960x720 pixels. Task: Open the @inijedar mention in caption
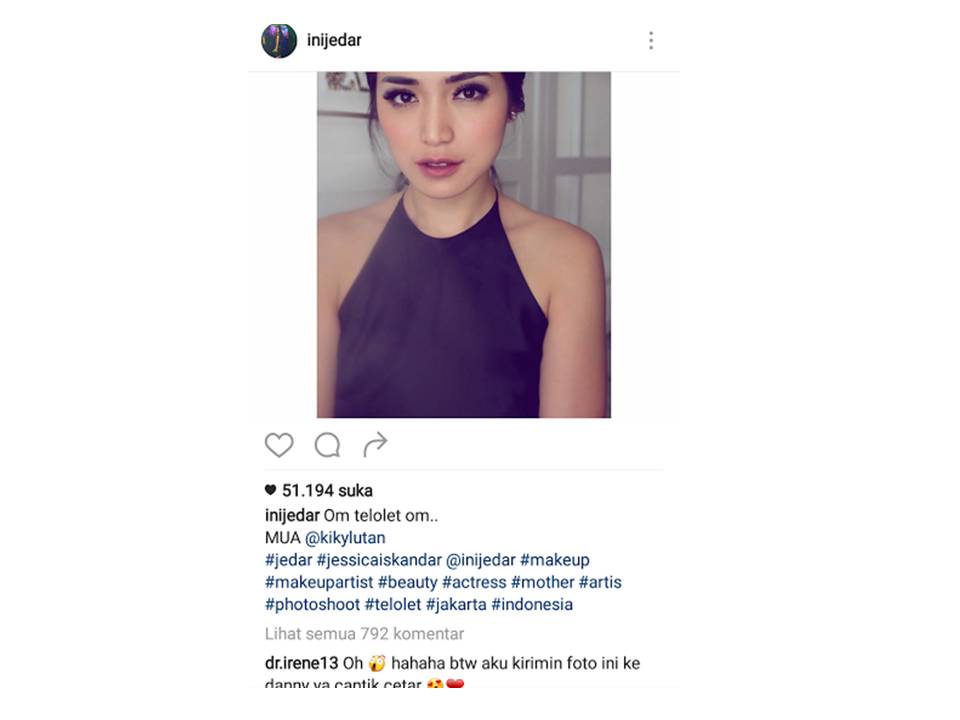[481, 560]
